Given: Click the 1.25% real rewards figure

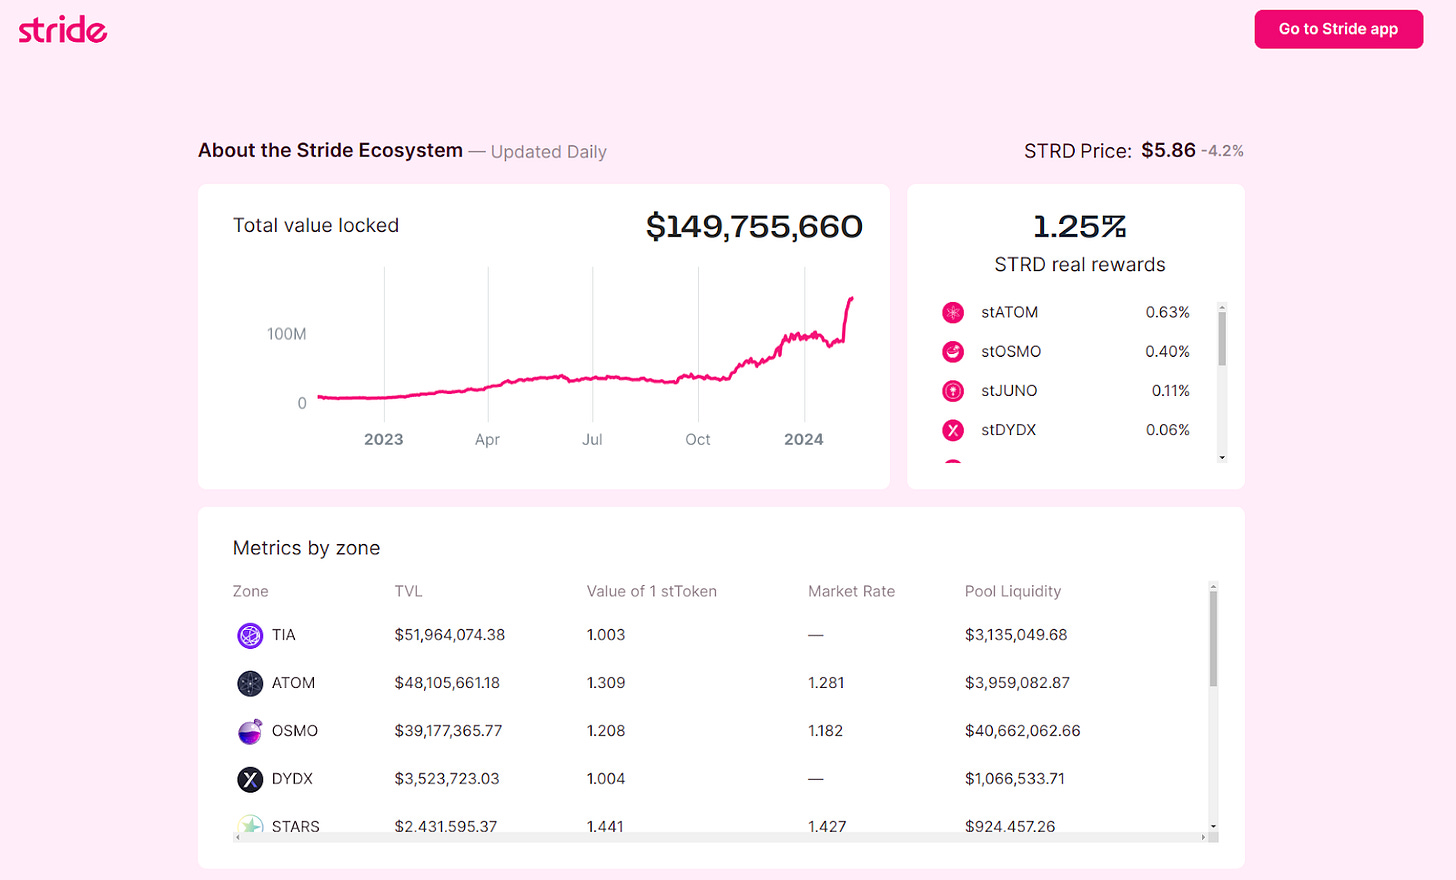Looking at the screenshot, I should tap(1080, 227).
